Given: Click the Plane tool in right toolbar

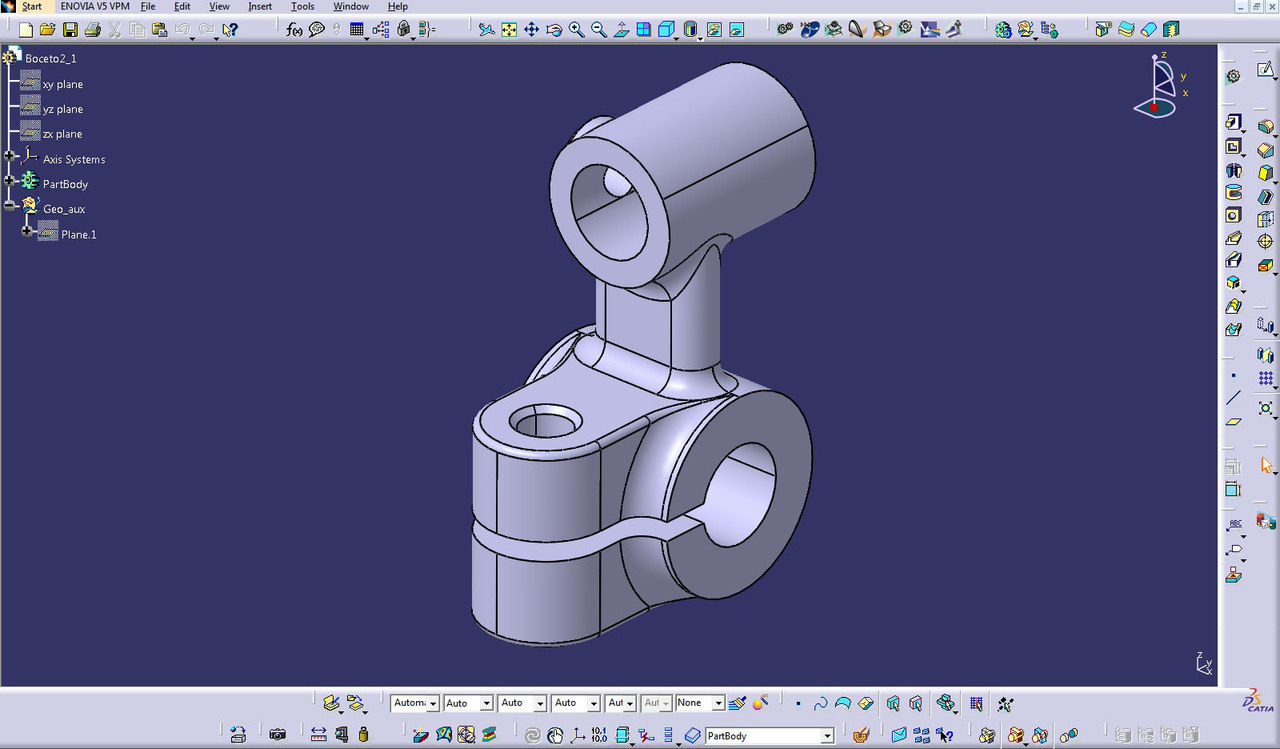Looking at the screenshot, I should tap(1233, 421).
